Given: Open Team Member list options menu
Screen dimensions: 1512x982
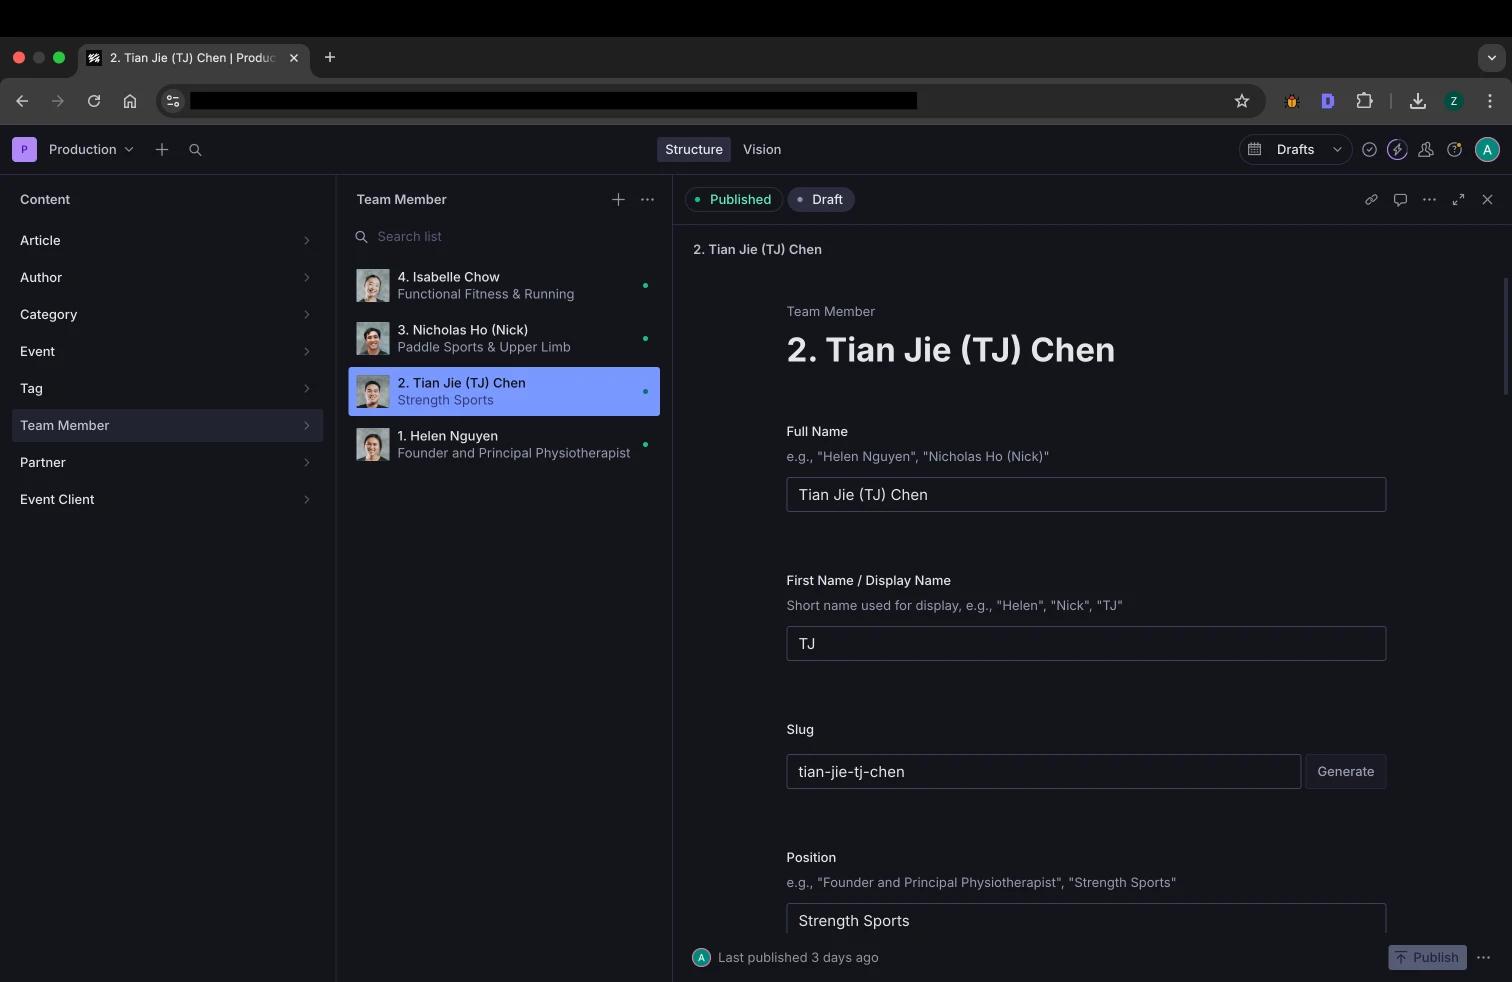Looking at the screenshot, I should [x=647, y=199].
